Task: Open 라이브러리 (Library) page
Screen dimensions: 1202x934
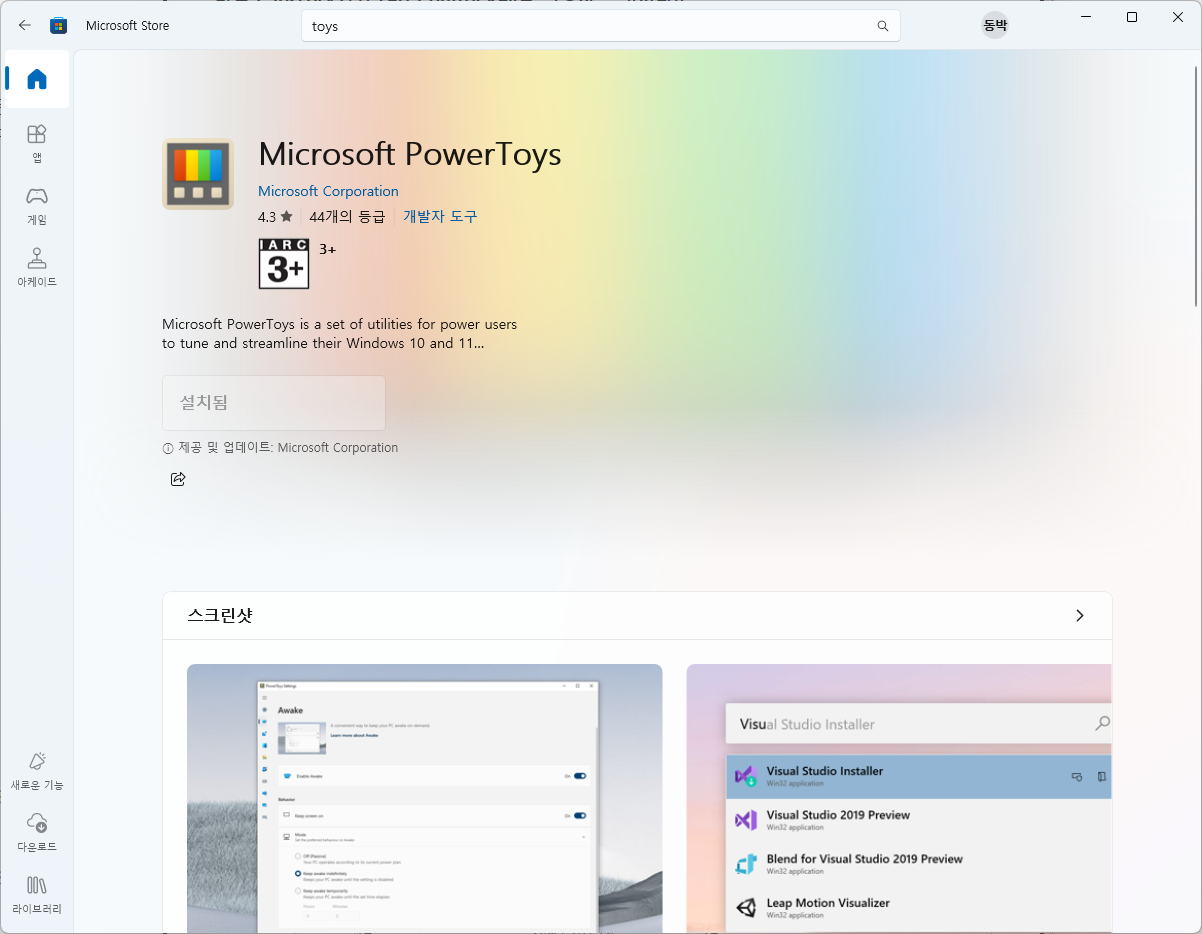Action: [37, 896]
